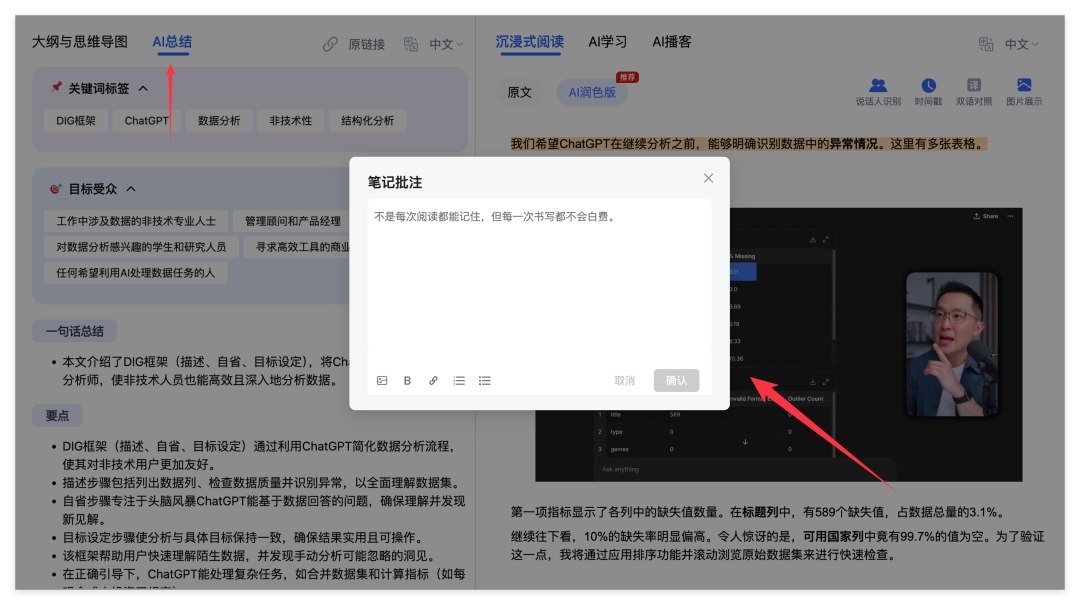Image resolution: width=1080 pixels, height=605 pixels.
Task: Collapse the 目标受众 section
Action: click(131, 189)
